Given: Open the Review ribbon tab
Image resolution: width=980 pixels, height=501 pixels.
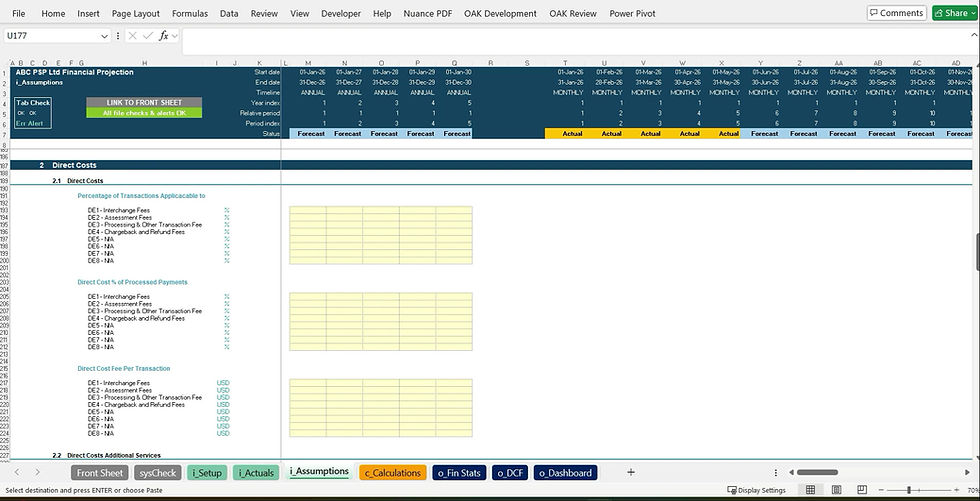Looking at the screenshot, I should (264, 13).
